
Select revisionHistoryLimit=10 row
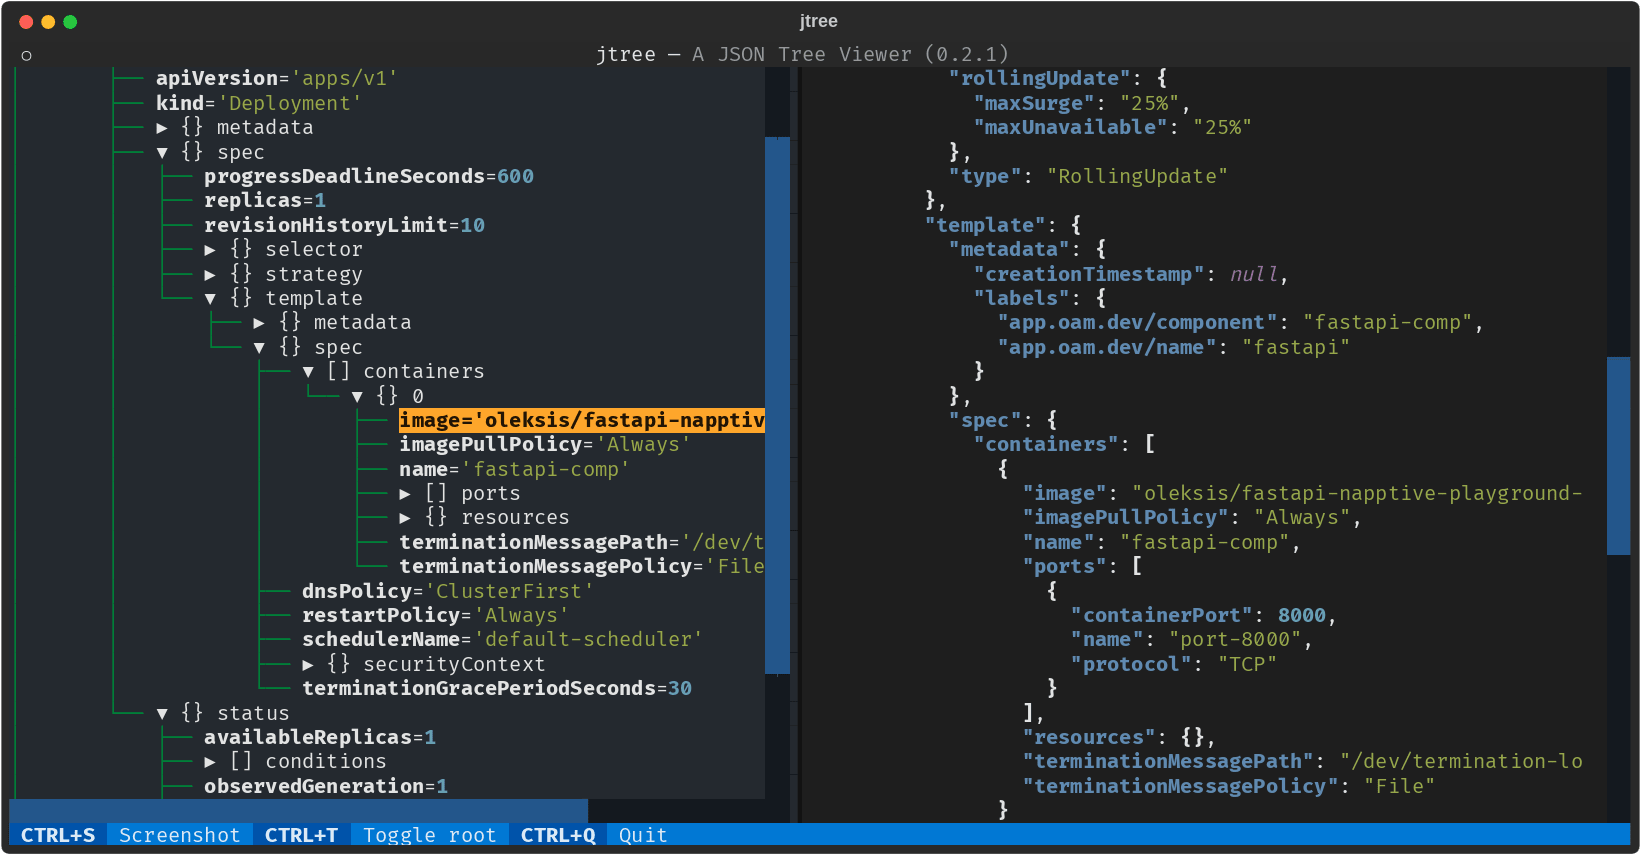coord(345,226)
